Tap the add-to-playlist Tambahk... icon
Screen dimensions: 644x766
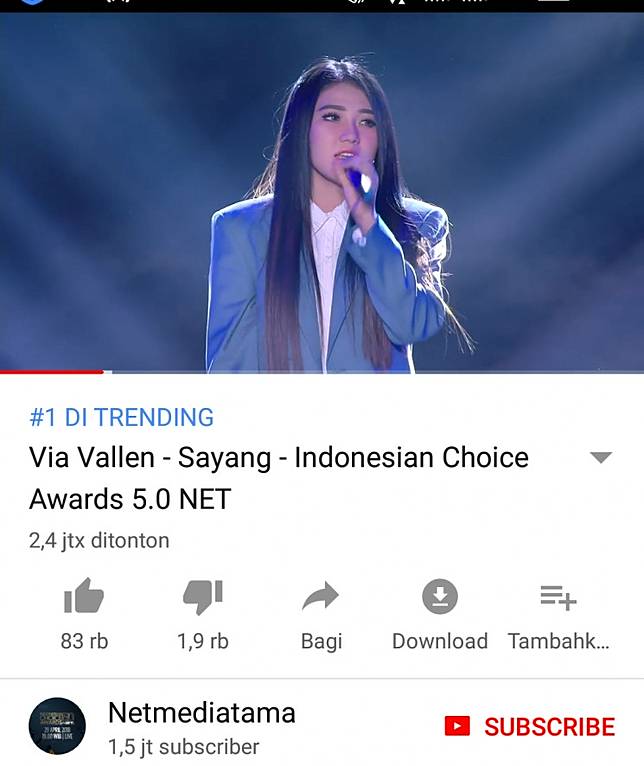pyautogui.click(x=558, y=597)
